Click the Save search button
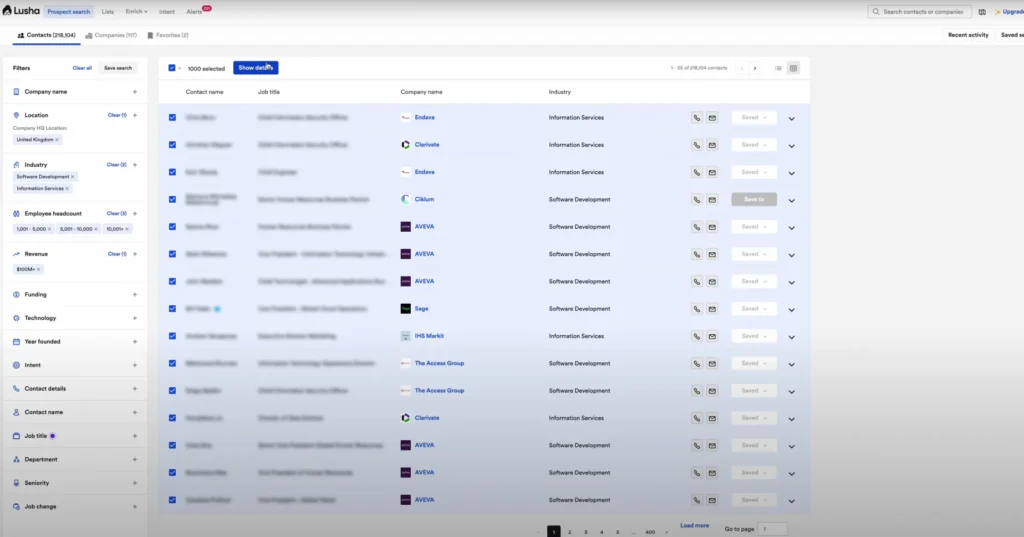This screenshot has width=1024, height=537. pyautogui.click(x=118, y=68)
